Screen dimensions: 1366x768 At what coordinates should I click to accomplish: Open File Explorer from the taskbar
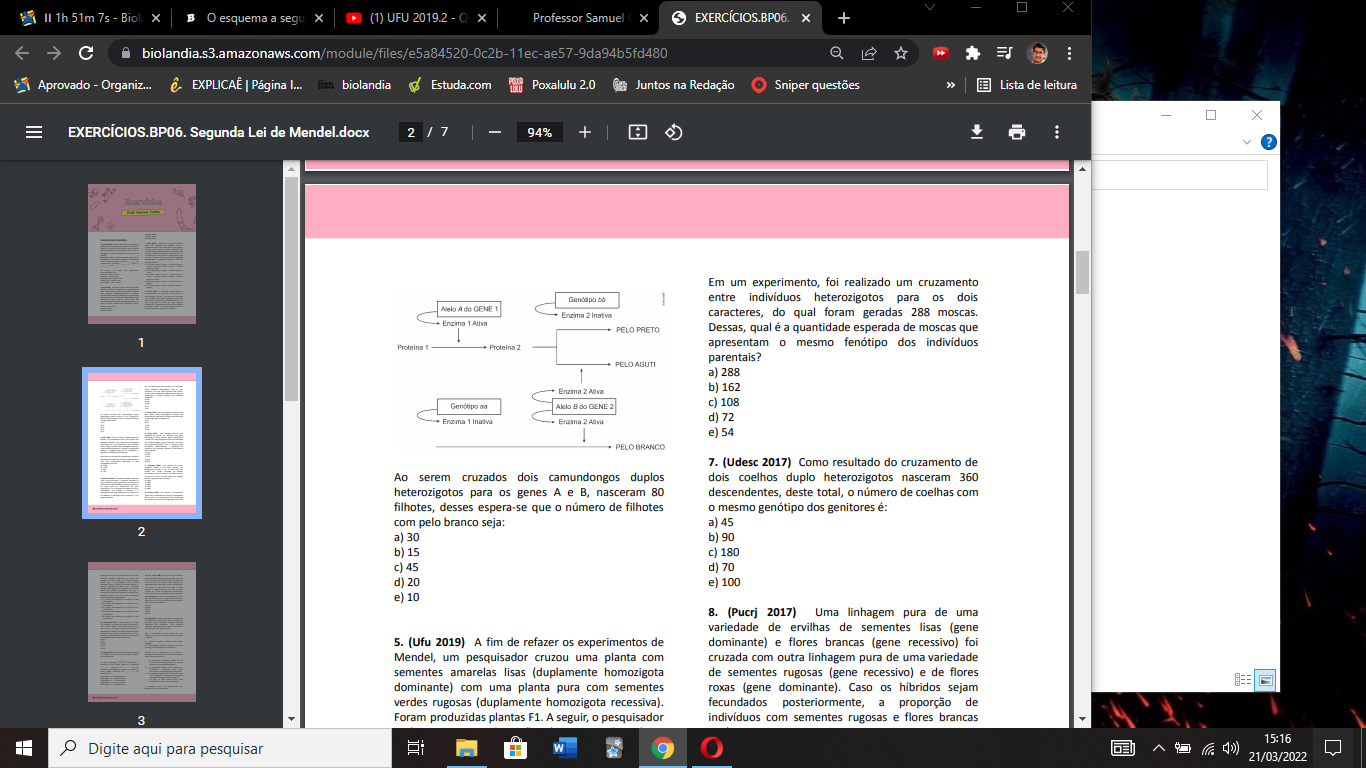pyautogui.click(x=467, y=748)
